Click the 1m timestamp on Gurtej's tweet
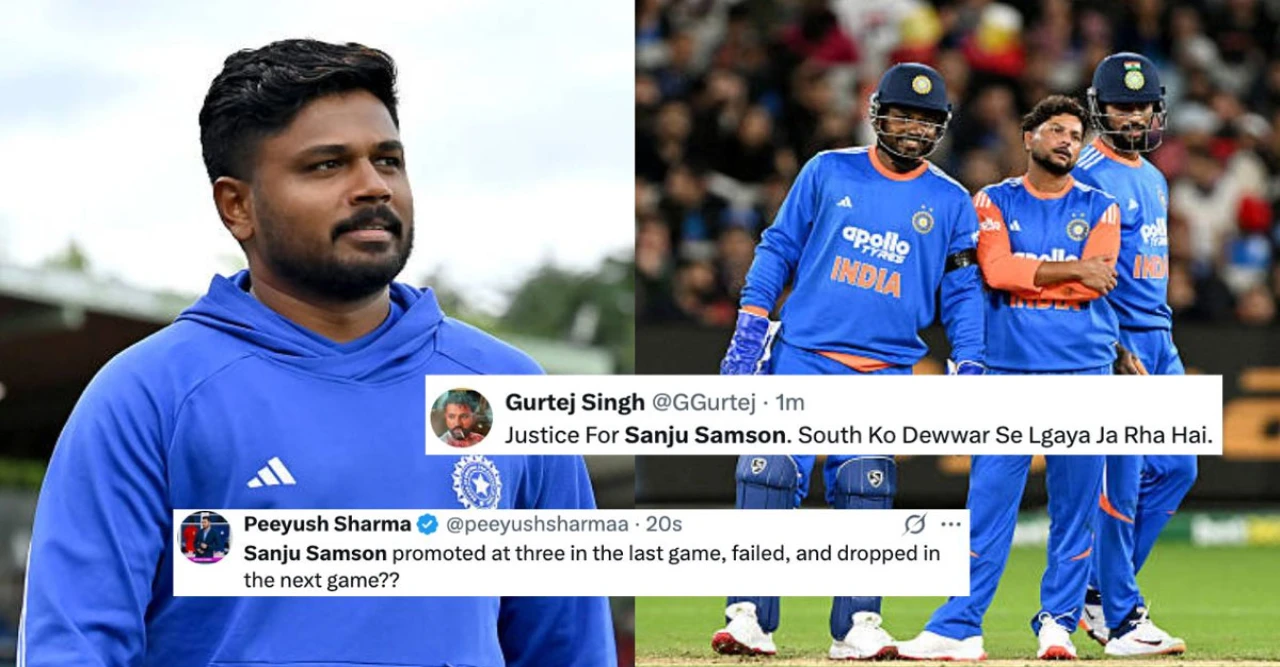The height and width of the screenshot is (667, 1280). [x=790, y=403]
